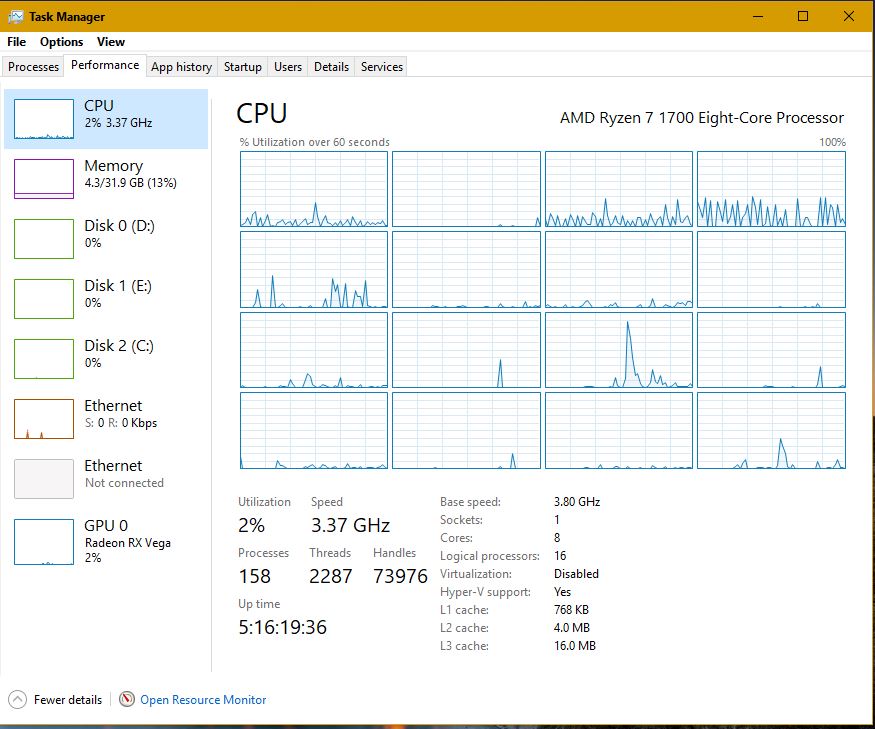Select the Disk 0 (D:) graph thumbnail

44,239
